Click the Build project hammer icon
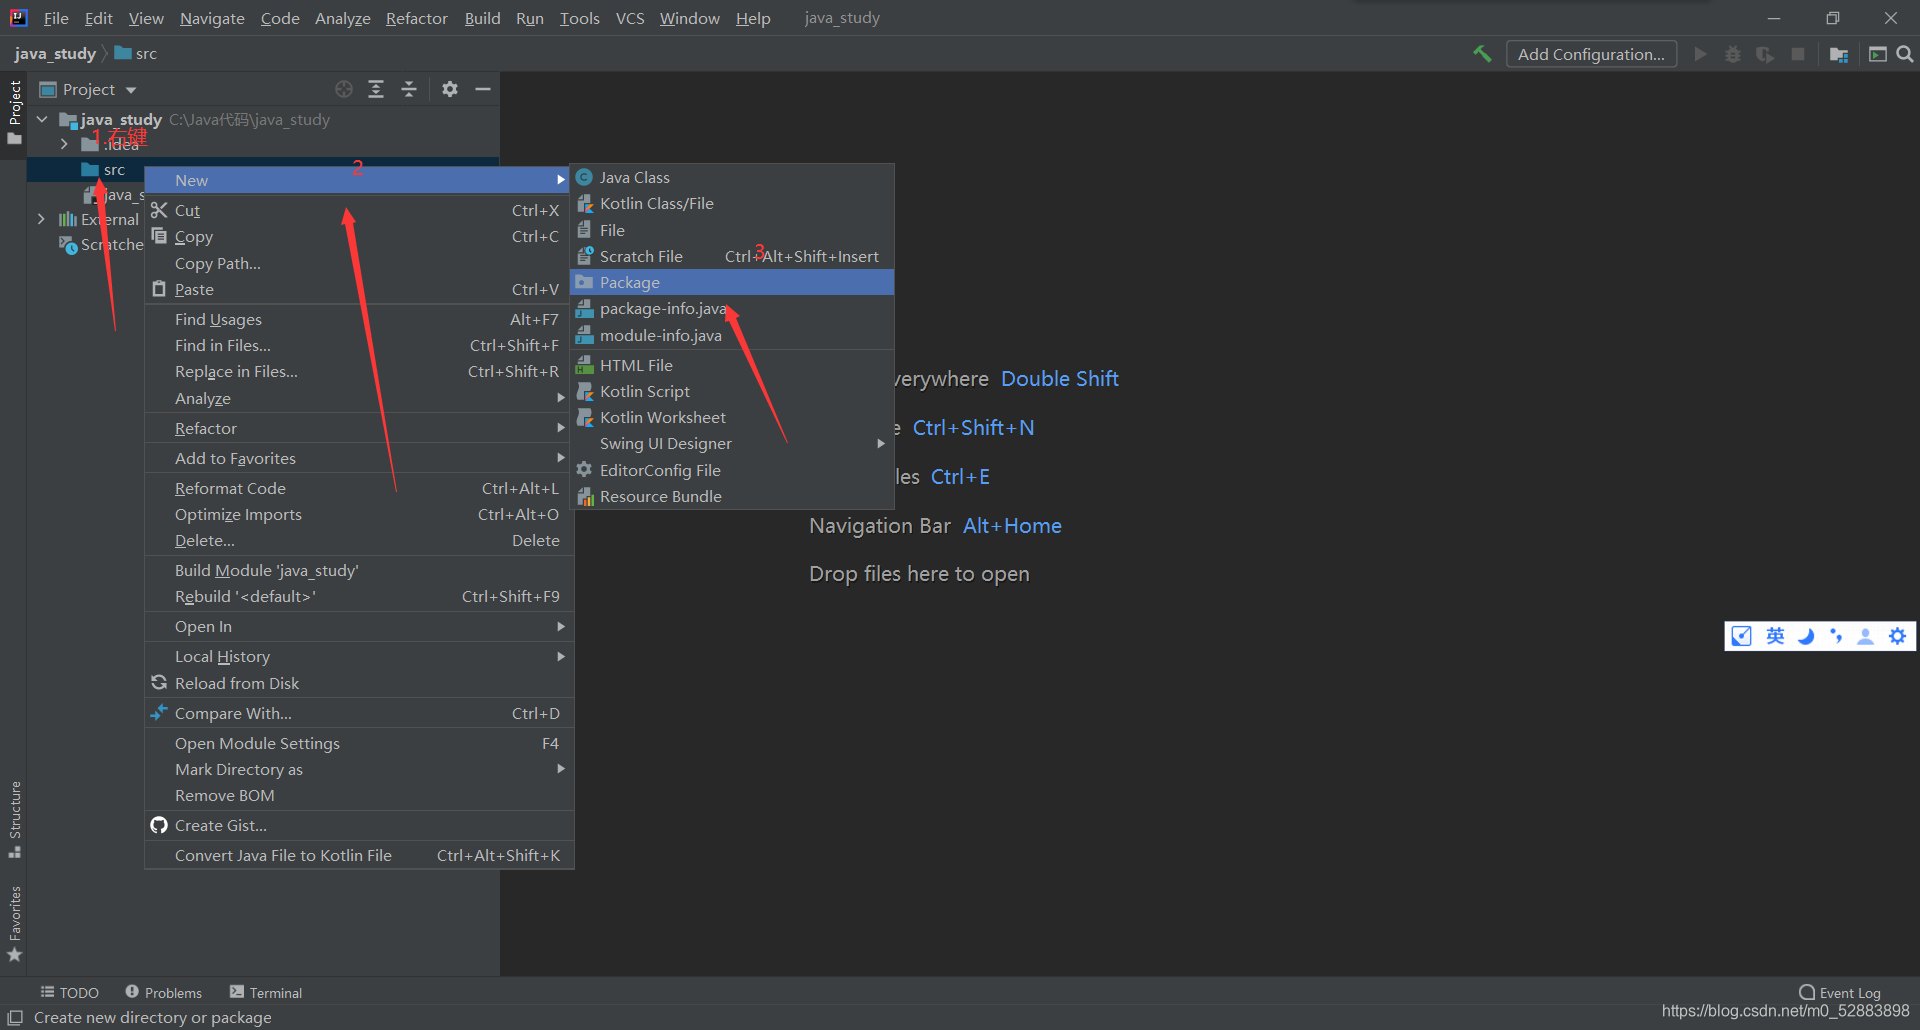Image resolution: width=1920 pixels, height=1030 pixels. point(1482,54)
